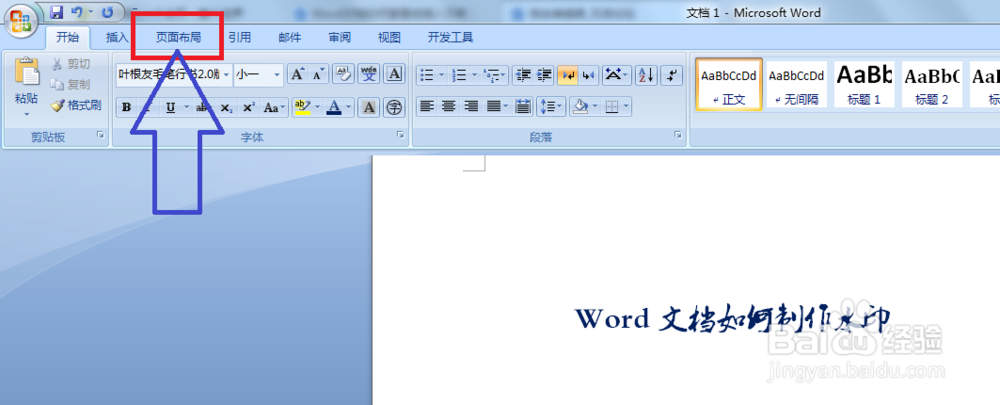Save the document from Quick Access toolbar
The height and width of the screenshot is (405, 1000).
(56, 11)
